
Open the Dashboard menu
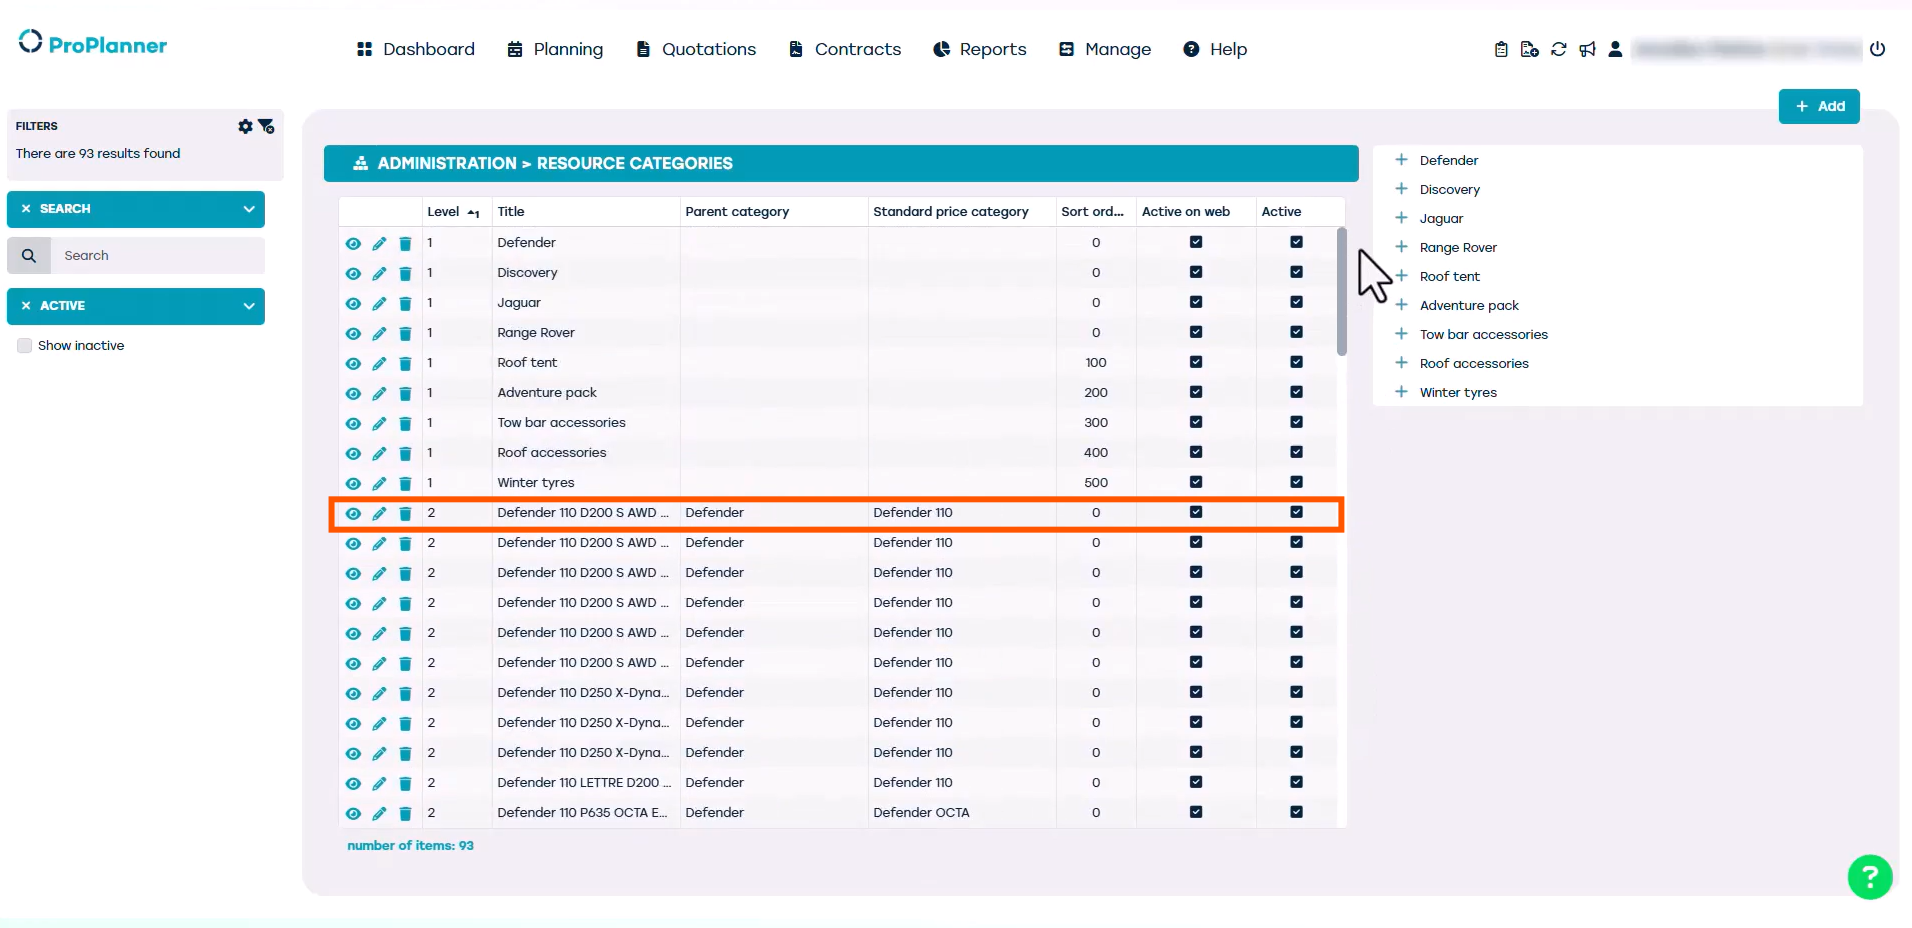tap(416, 49)
